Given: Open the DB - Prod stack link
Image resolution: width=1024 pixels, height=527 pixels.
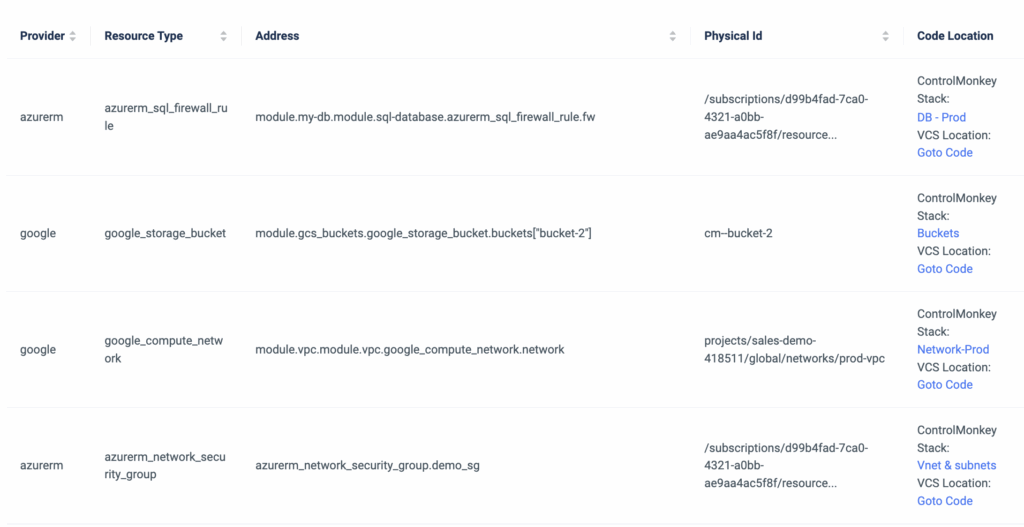Looking at the screenshot, I should pyautogui.click(x=941, y=117).
